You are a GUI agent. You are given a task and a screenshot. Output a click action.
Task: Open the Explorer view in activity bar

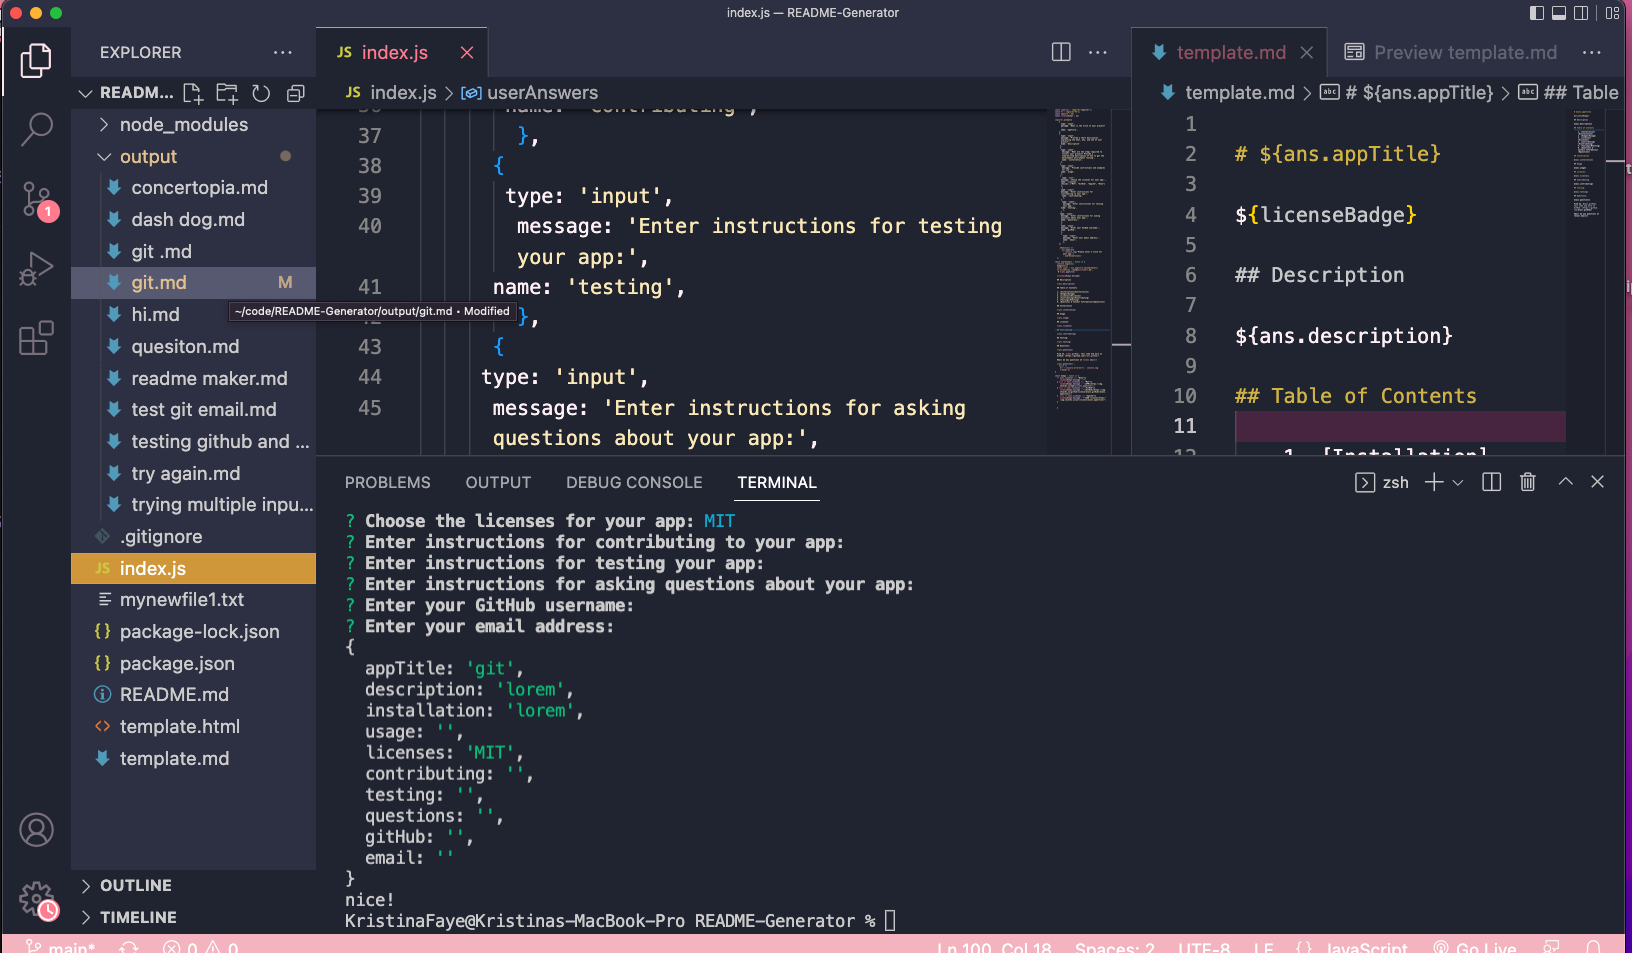point(36,61)
